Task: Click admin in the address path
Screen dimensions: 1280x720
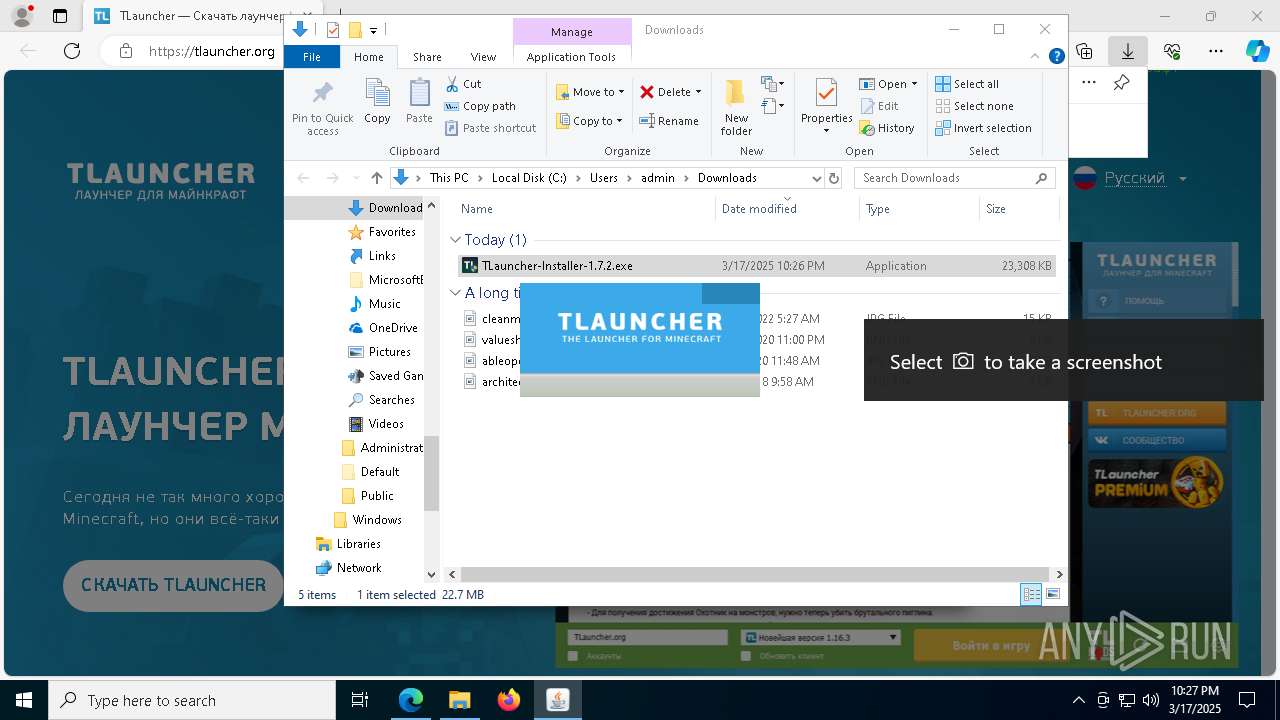Action: coord(658,178)
